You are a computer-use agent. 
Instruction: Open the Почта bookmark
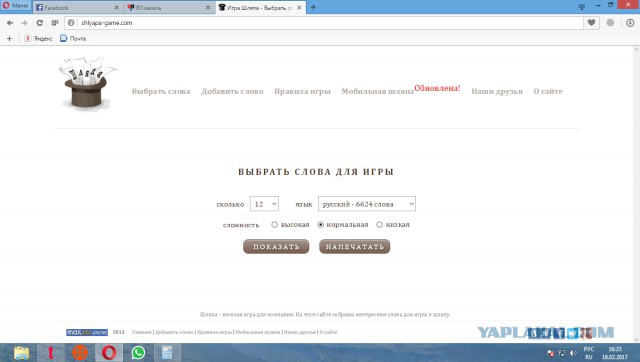[x=73, y=38]
